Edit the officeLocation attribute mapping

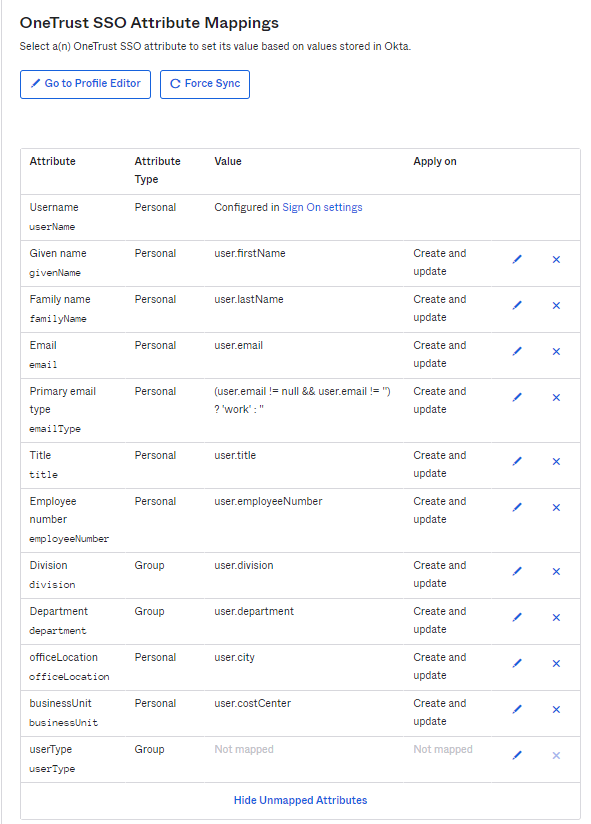pos(517,663)
